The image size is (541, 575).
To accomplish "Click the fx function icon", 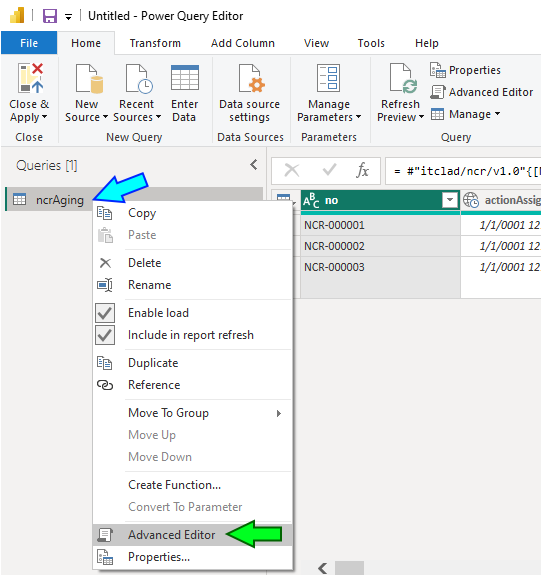I will pos(362,171).
